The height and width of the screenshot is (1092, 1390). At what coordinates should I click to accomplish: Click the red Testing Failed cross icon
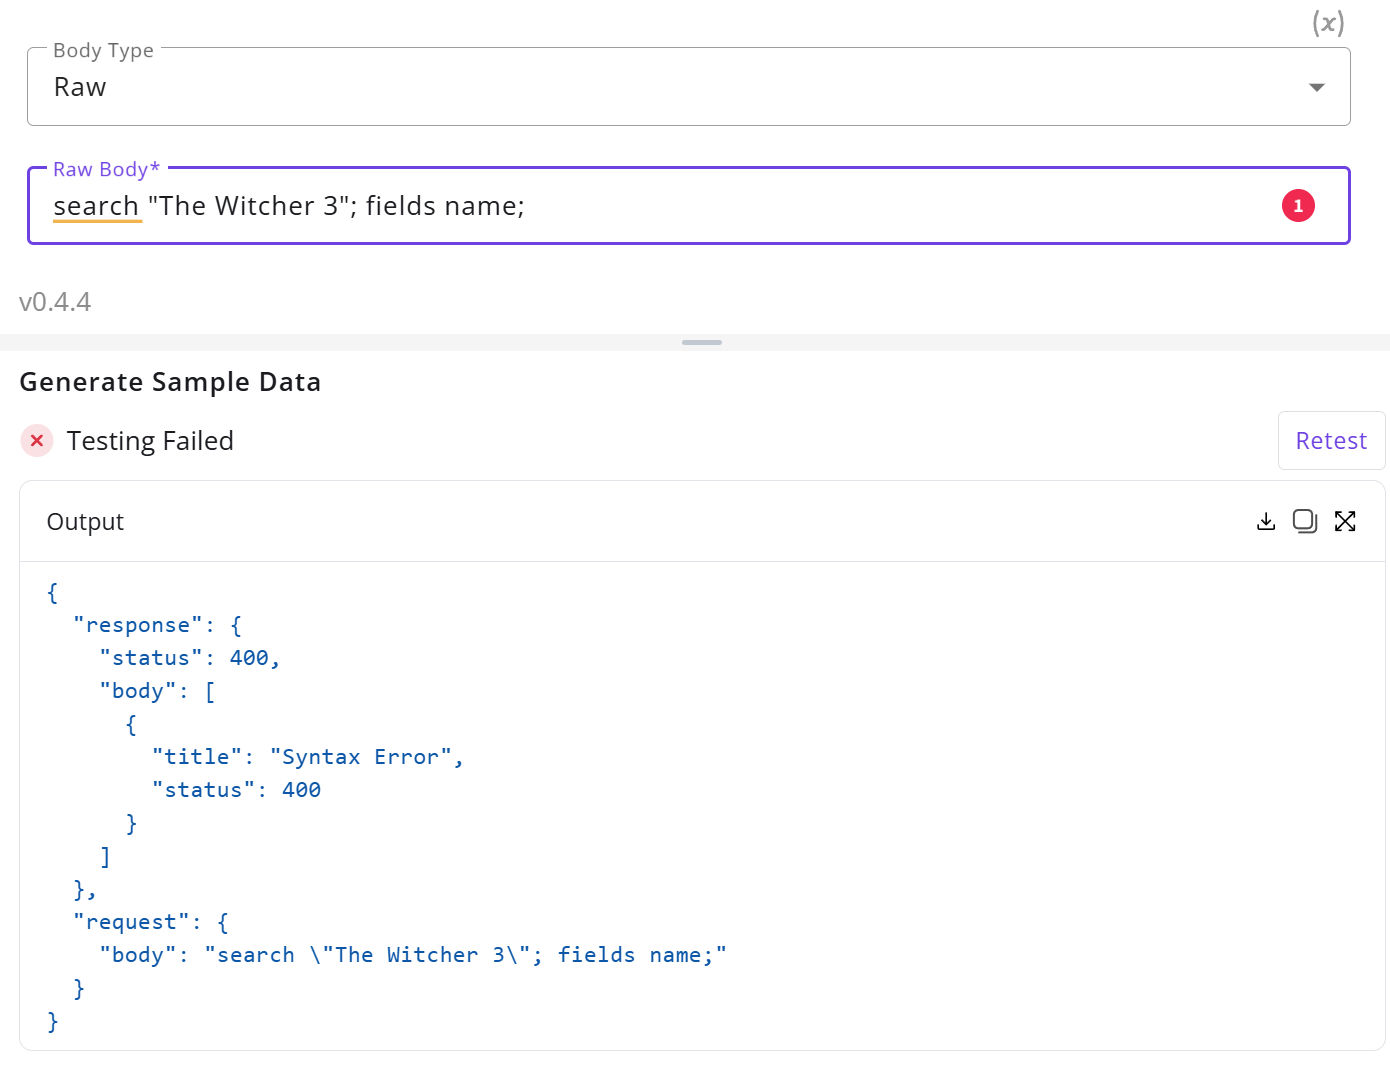[37, 440]
